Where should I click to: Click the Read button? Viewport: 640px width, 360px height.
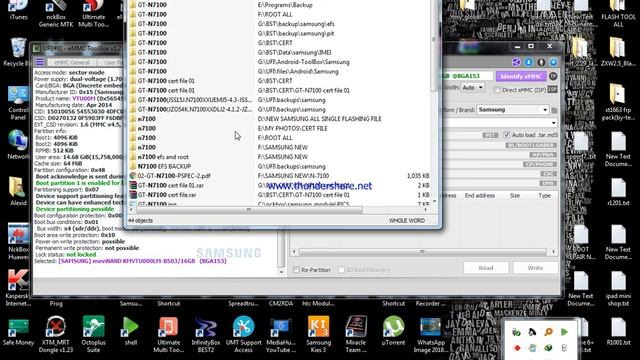pyautogui.click(x=486, y=268)
